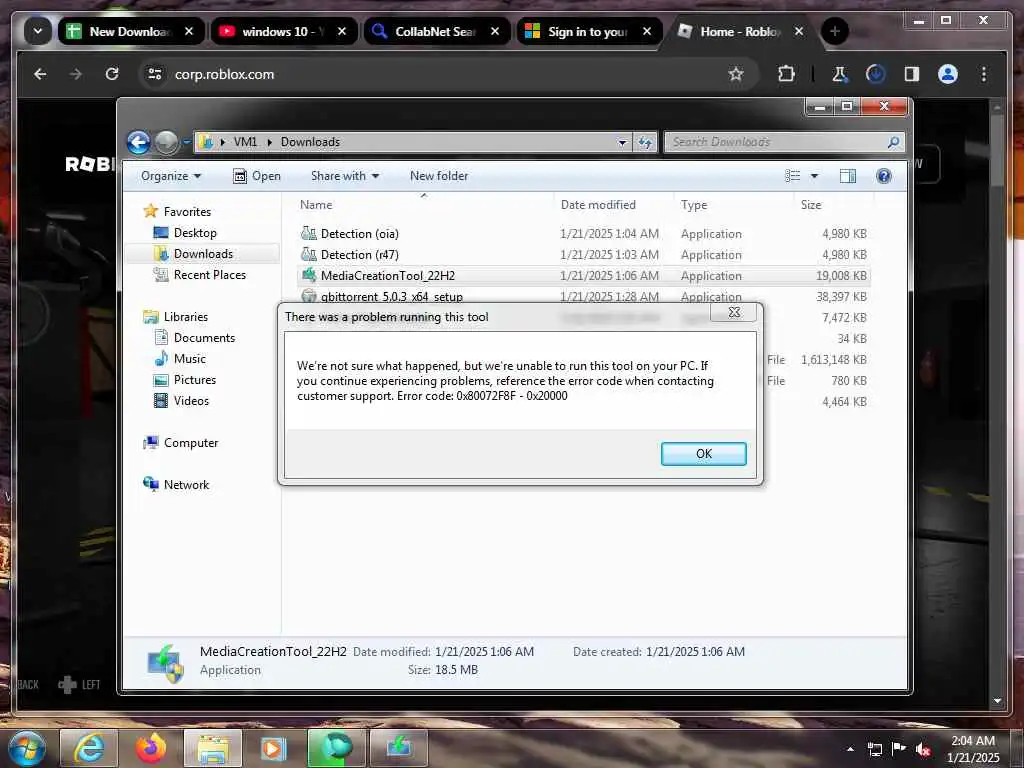Toggle the preview pane icon
Image resolution: width=1024 pixels, height=768 pixels.
pos(848,176)
